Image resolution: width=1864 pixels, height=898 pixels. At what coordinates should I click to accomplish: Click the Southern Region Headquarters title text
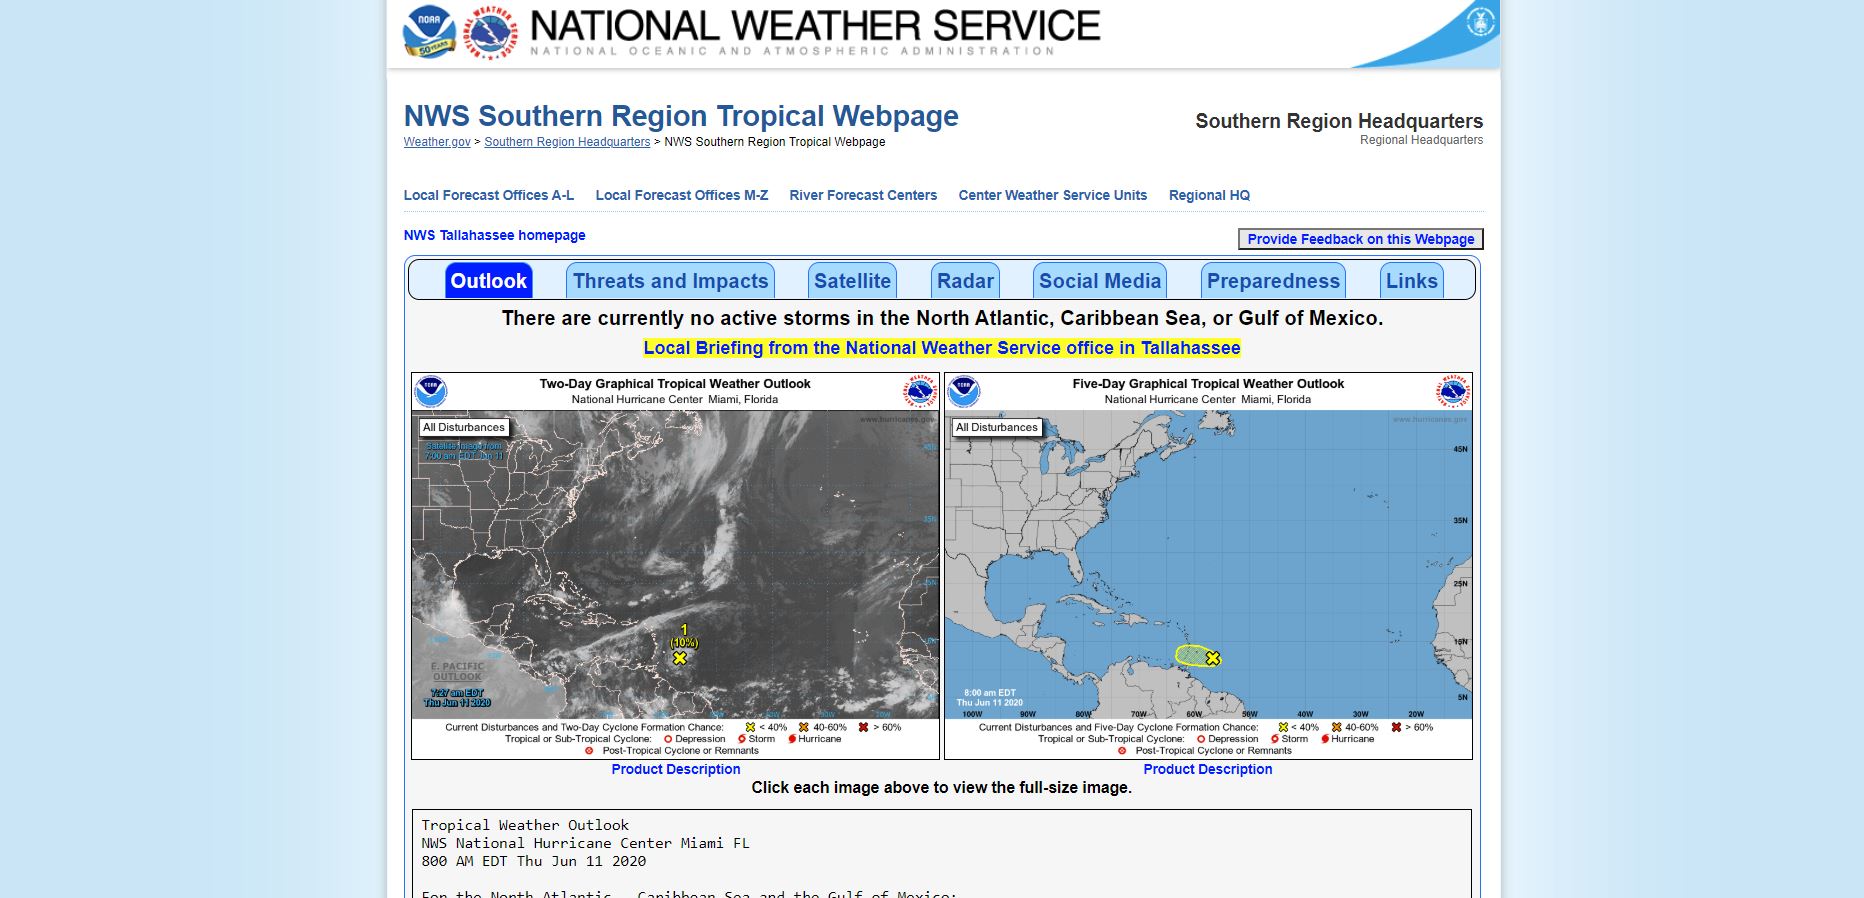tap(1339, 121)
